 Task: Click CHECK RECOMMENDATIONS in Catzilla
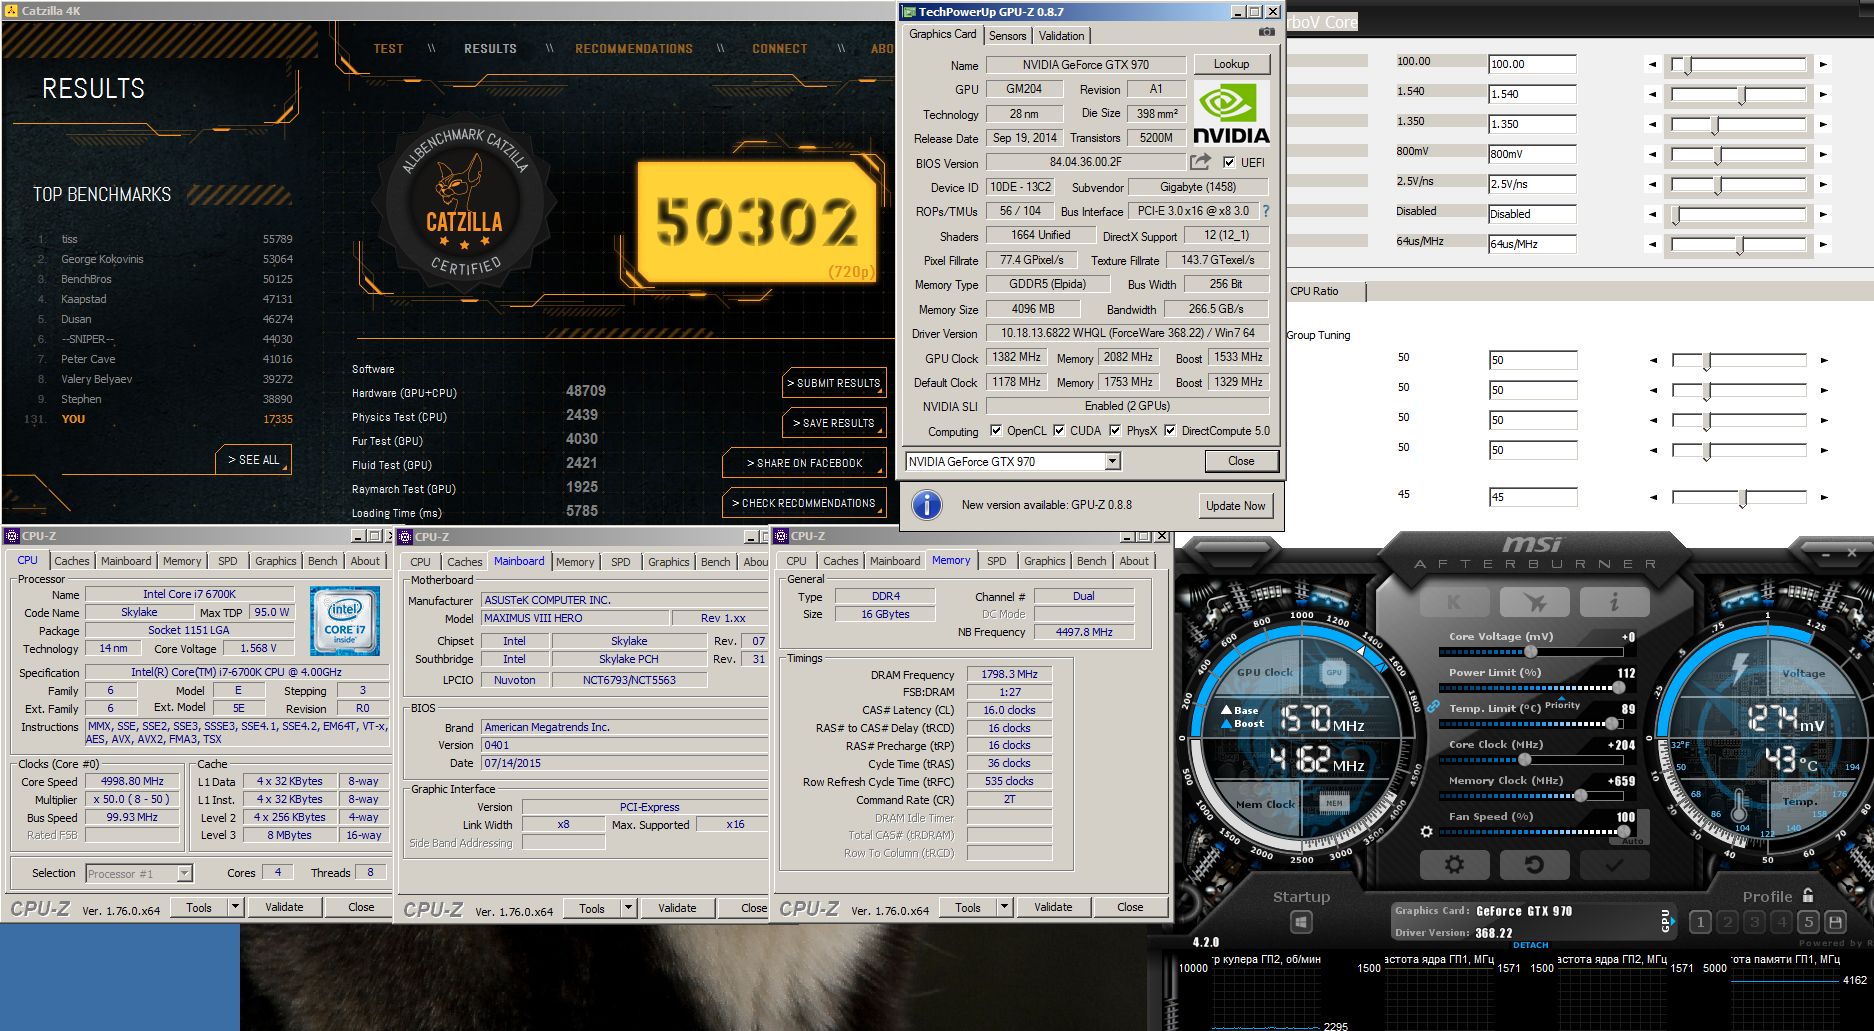[x=804, y=503]
